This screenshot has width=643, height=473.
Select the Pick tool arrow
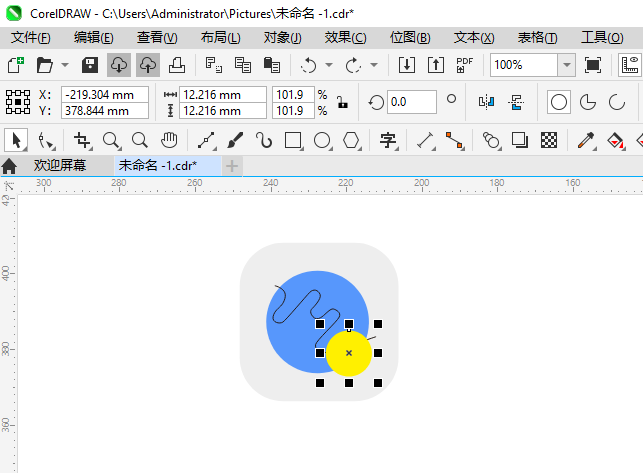[16, 140]
